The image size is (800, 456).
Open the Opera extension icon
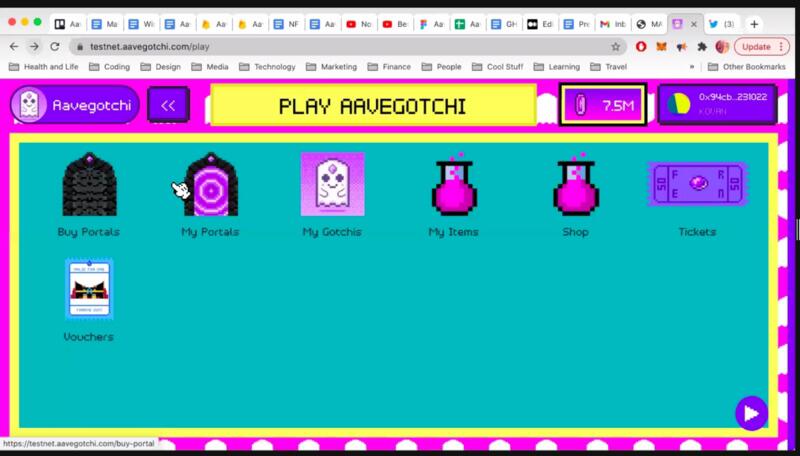[x=641, y=46]
